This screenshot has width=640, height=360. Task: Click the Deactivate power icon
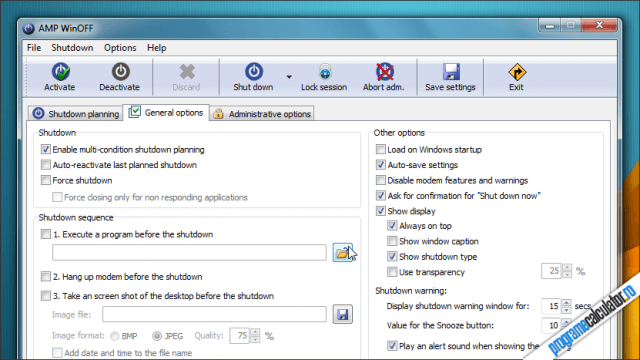120,72
